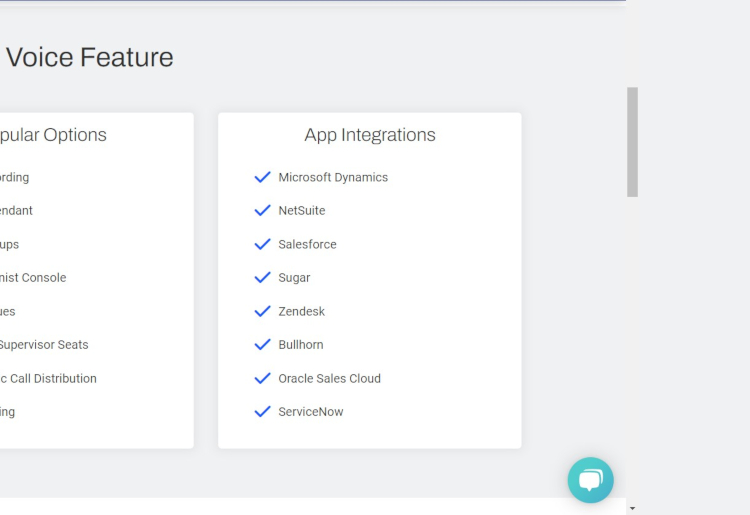Click the checkmark next to Salesforce
Screen dimensions: 750x515
(263, 244)
